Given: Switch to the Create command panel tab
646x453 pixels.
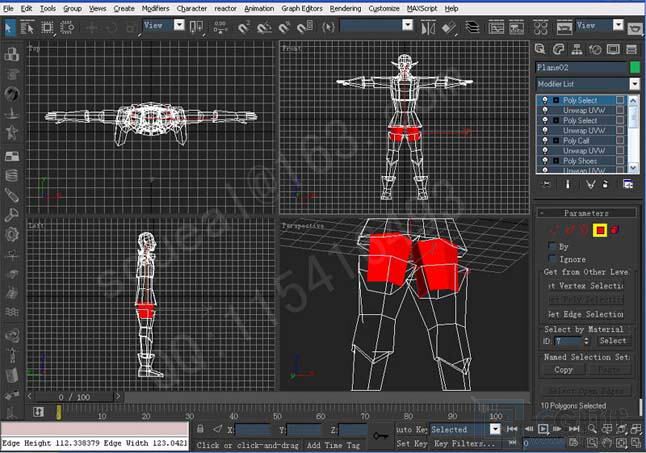Looking at the screenshot, I should [540, 49].
